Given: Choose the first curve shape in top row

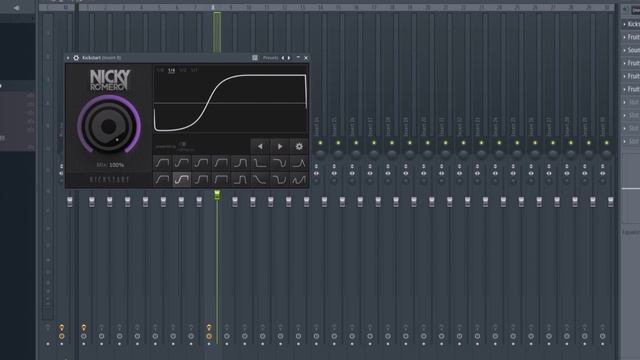Looking at the screenshot, I should click(162, 163).
